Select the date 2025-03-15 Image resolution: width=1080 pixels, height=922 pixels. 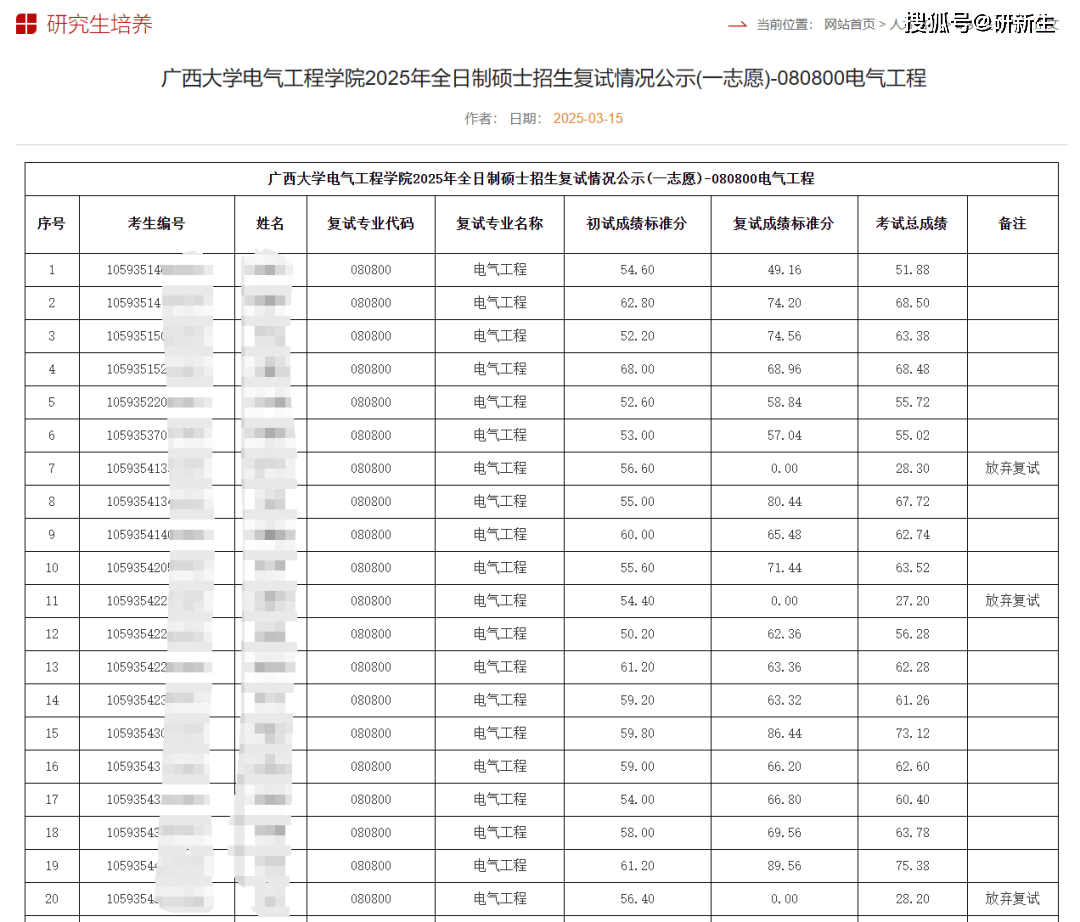click(x=588, y=118)
